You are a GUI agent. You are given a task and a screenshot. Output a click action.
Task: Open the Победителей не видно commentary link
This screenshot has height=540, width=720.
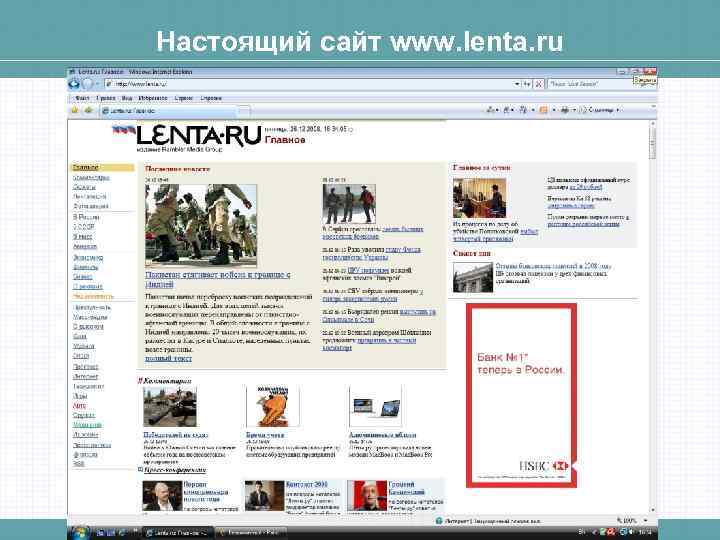point(176,435)
